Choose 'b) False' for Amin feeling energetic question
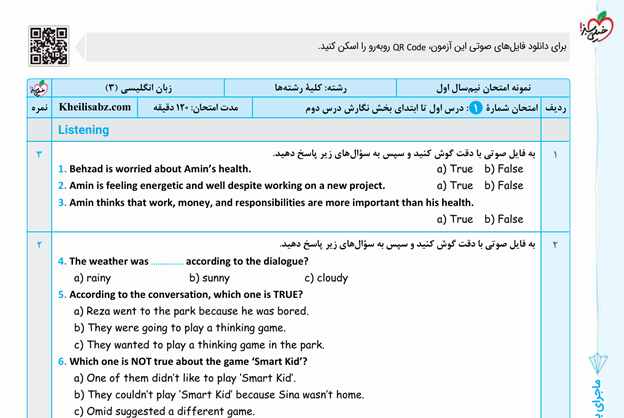Screen dimensions: 624x418 504,186
